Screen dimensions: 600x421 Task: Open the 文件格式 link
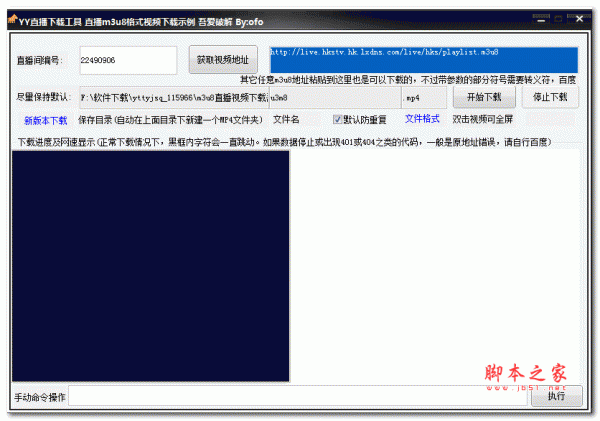422,119
